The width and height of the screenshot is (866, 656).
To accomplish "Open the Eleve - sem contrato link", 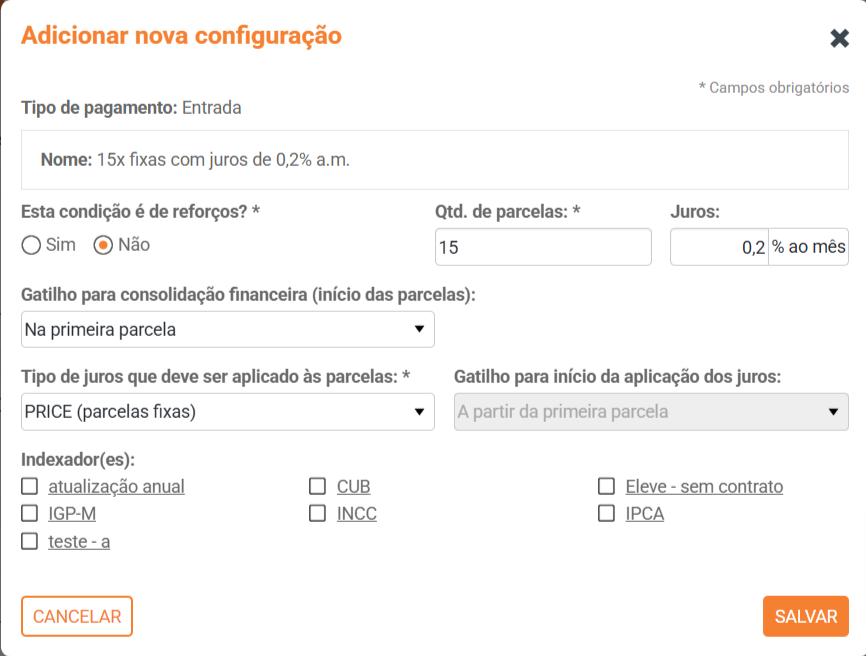I will [704, 487].
